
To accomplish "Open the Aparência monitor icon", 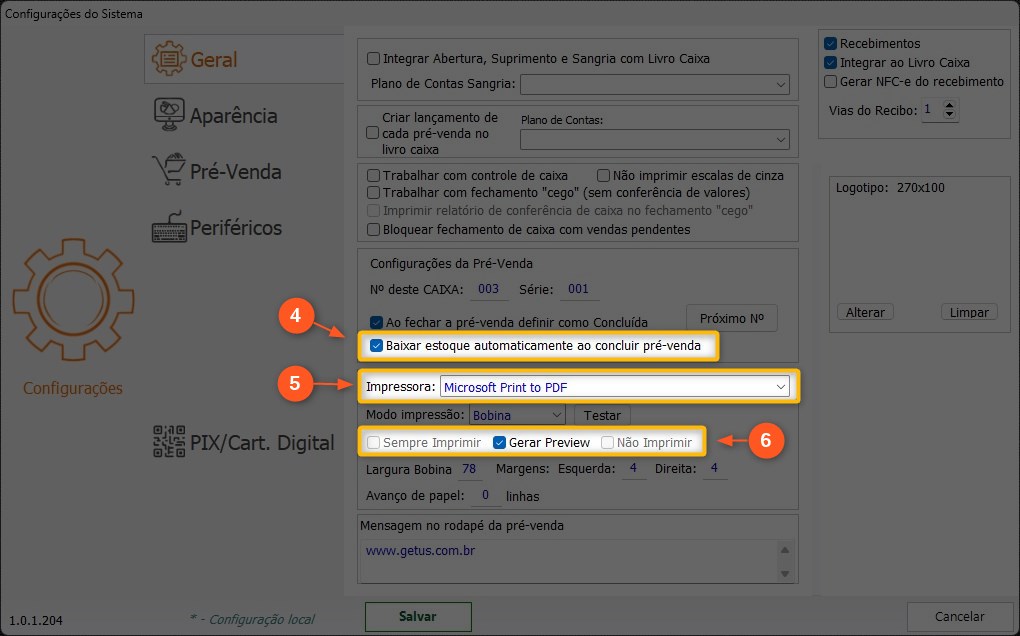I will point(168,115).
